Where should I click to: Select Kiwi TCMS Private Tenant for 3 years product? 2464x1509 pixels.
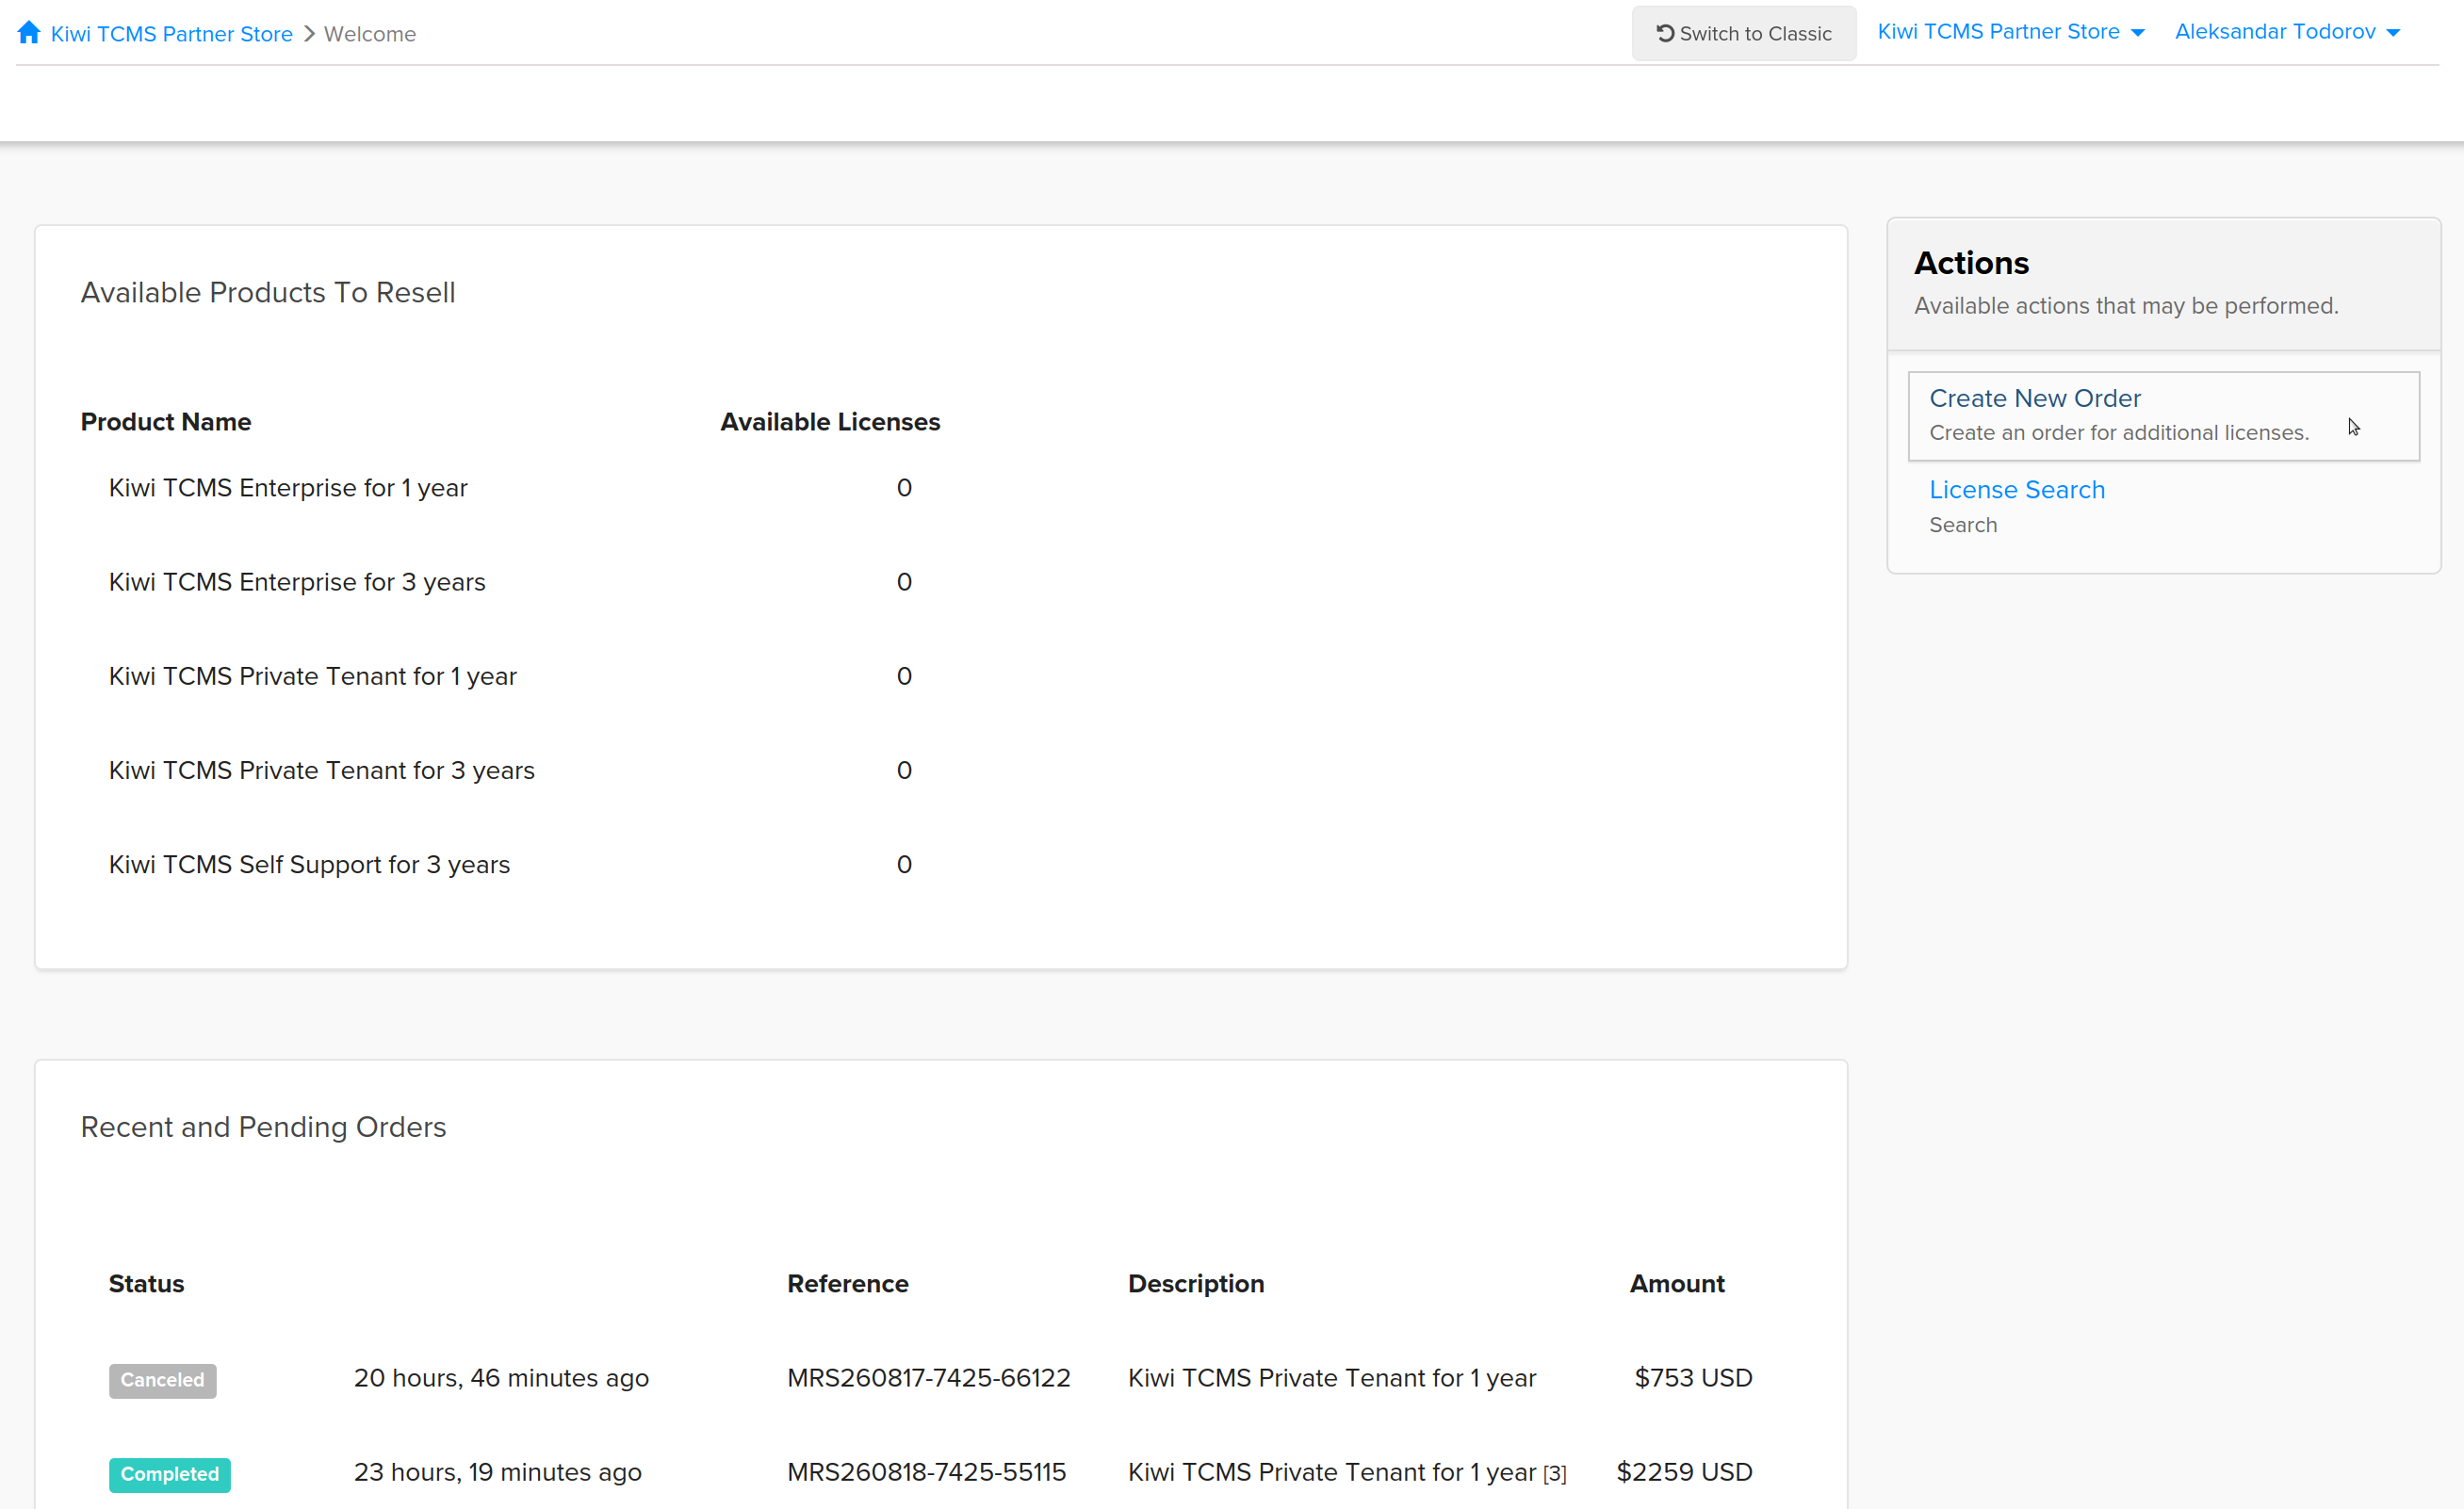coord(321,770)
